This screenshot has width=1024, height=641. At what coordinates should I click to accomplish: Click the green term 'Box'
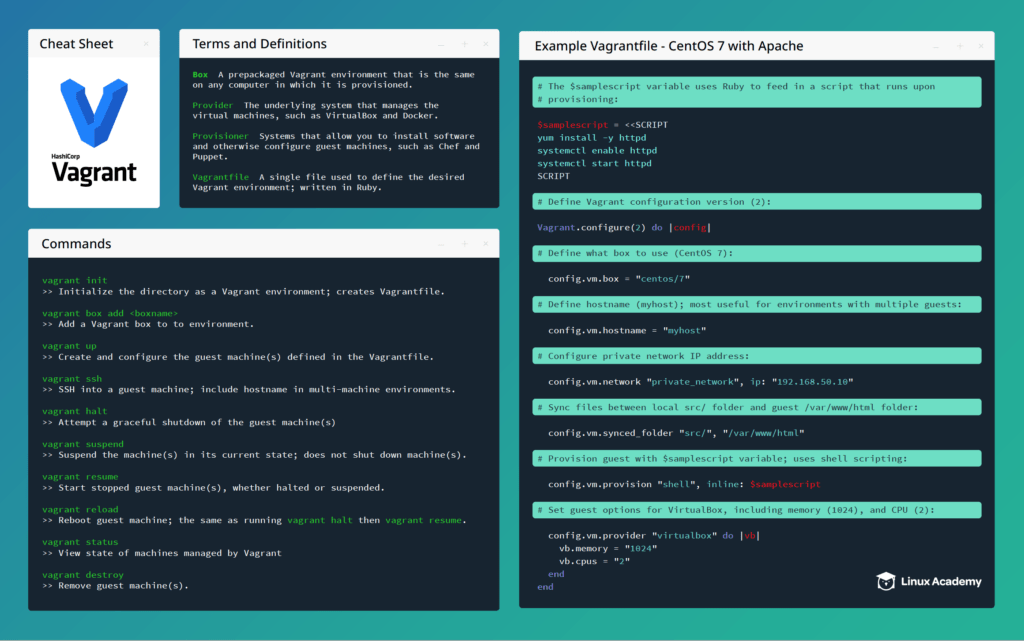coord(200,74)
